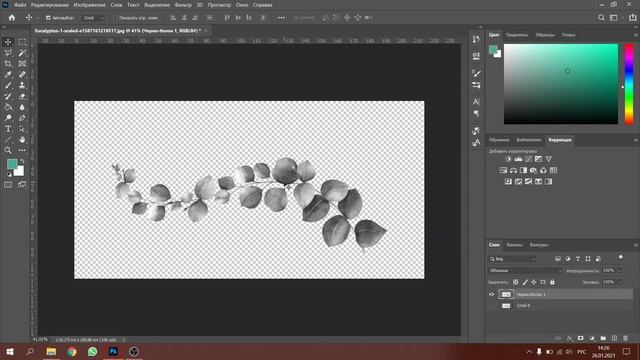Toggle the layer filter switch

click(x=620, y=257)
